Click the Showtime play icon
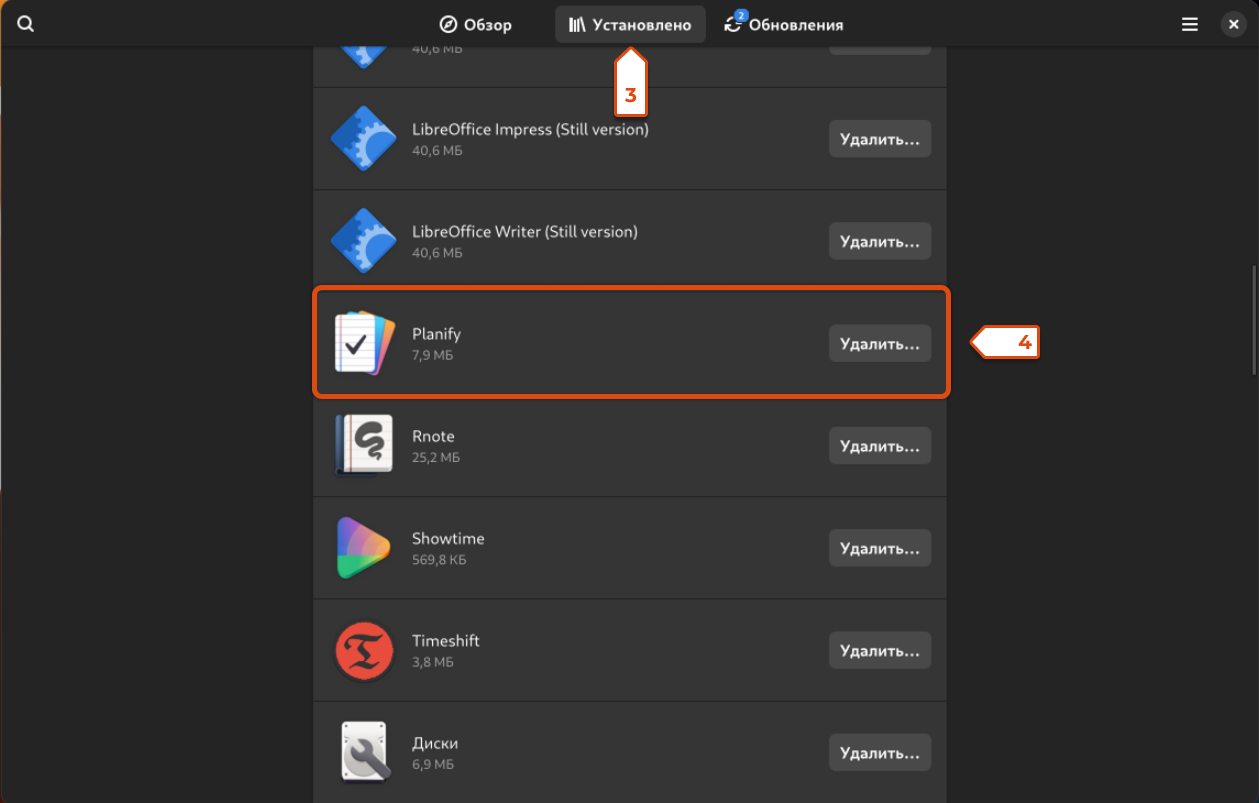Image resolution: width=1259 pixels, height=803 pixels. 363,548
